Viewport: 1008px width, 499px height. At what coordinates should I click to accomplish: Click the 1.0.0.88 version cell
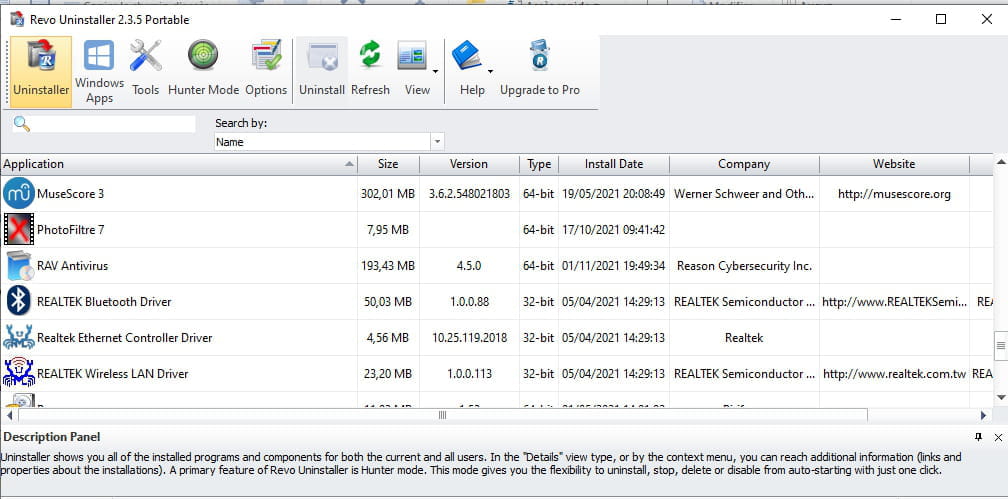pyautogui.click(x=469, y=302)
